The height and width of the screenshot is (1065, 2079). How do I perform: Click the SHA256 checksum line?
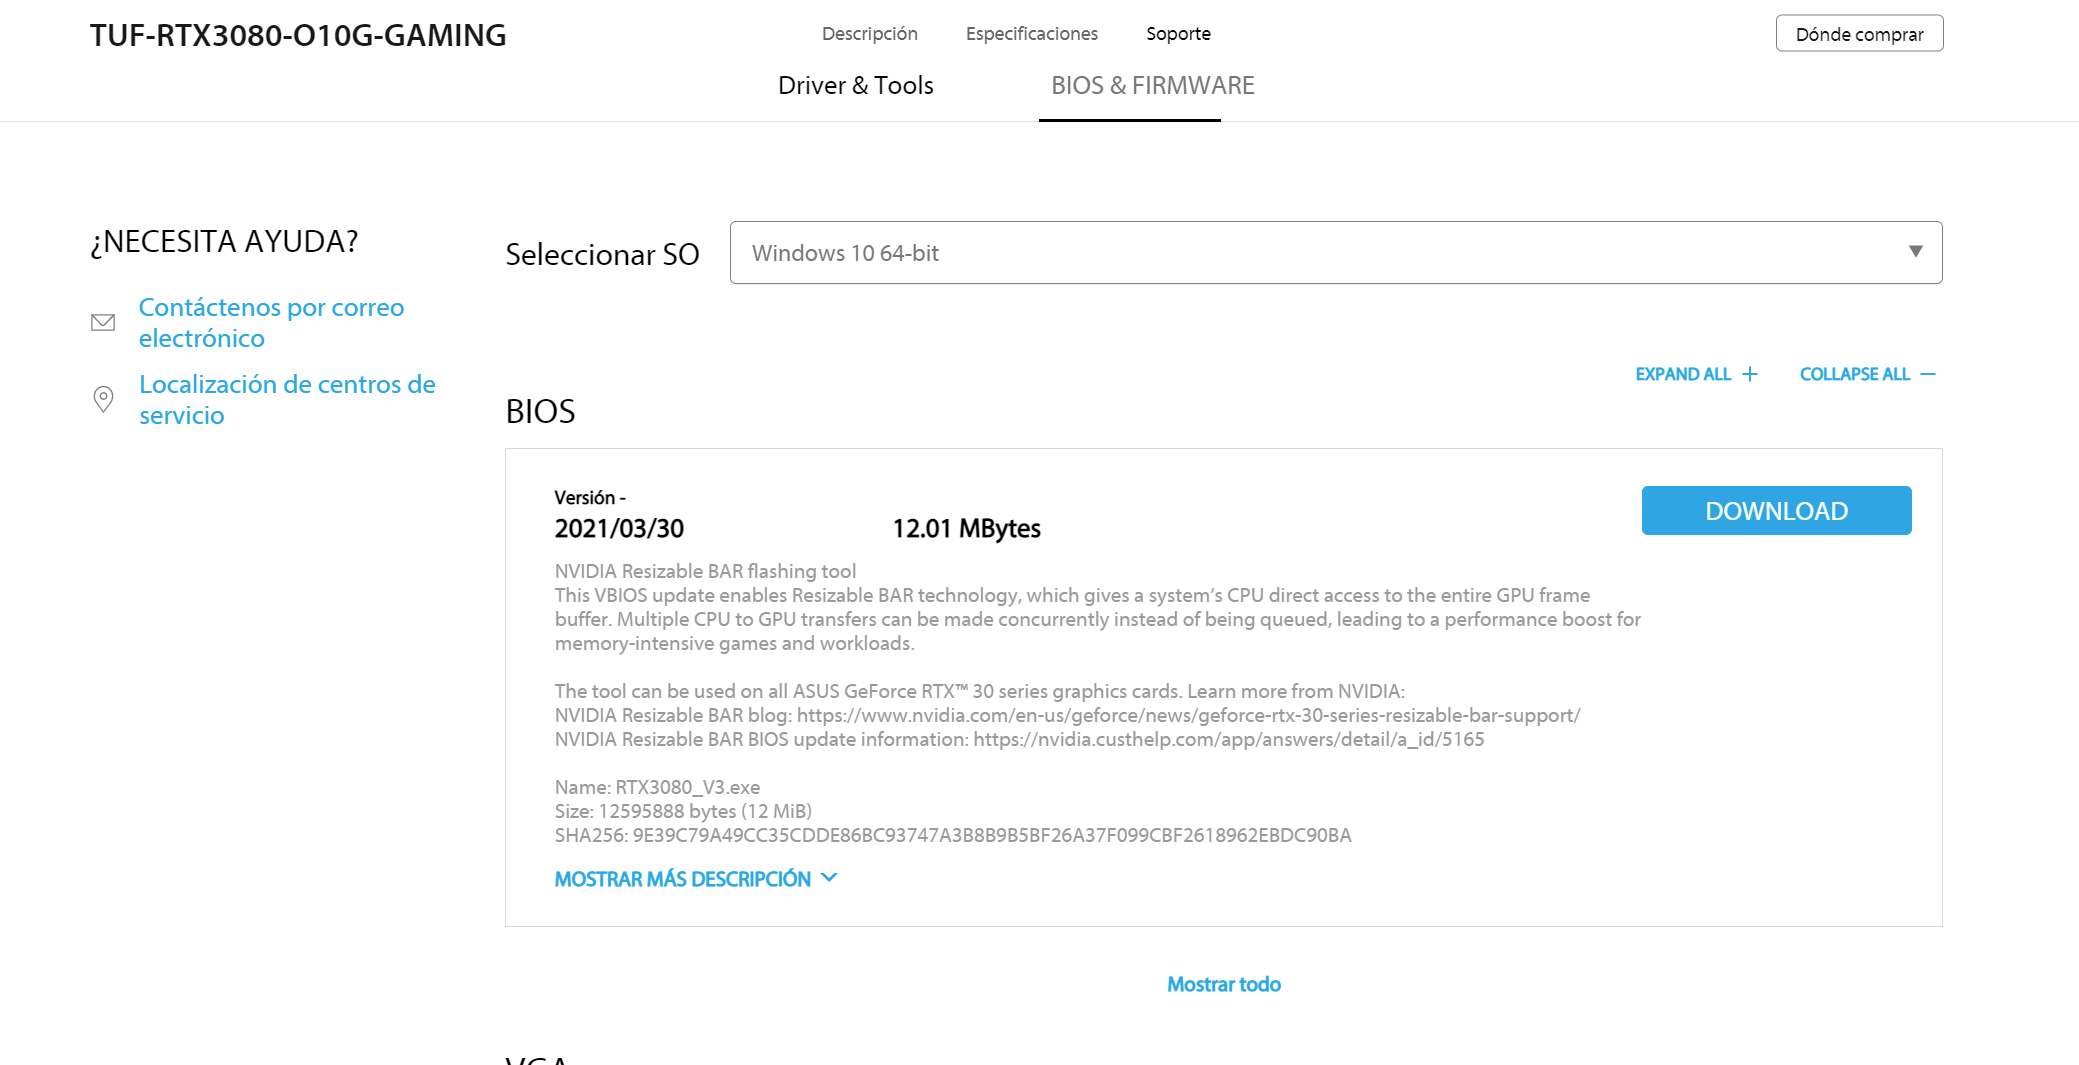click(953, 835)
